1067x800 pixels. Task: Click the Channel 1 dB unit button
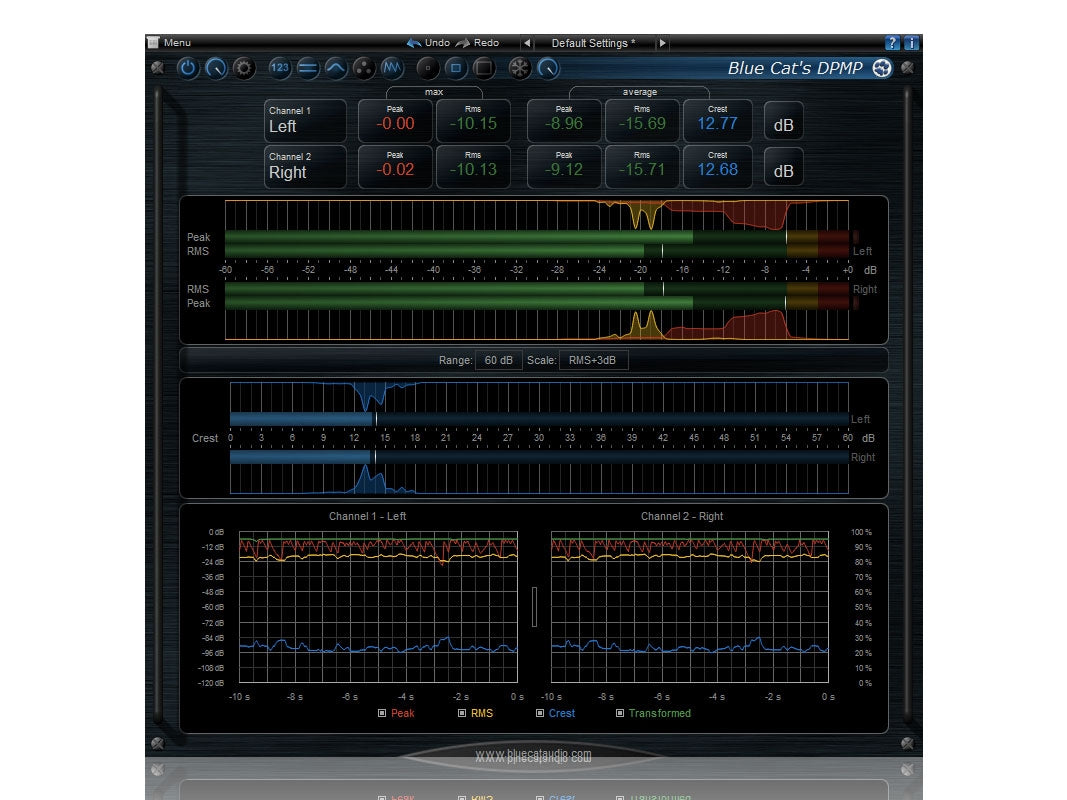pos(784,126)
